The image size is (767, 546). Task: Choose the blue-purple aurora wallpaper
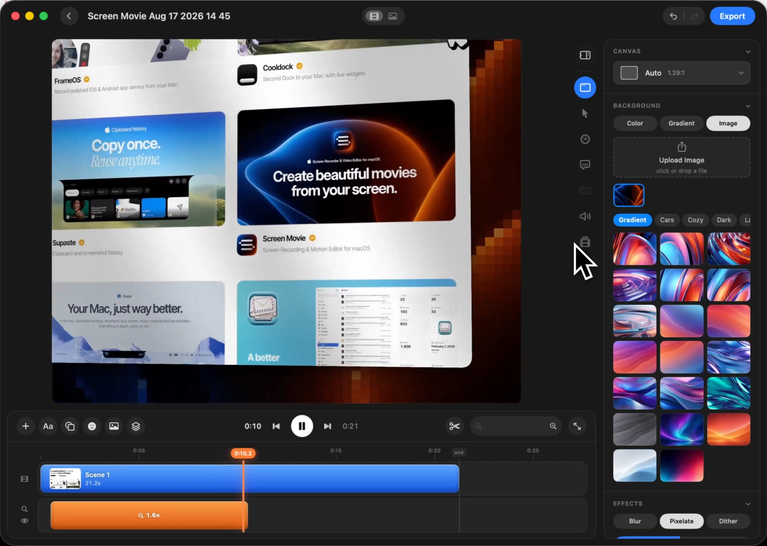click(x=681, y=430)
